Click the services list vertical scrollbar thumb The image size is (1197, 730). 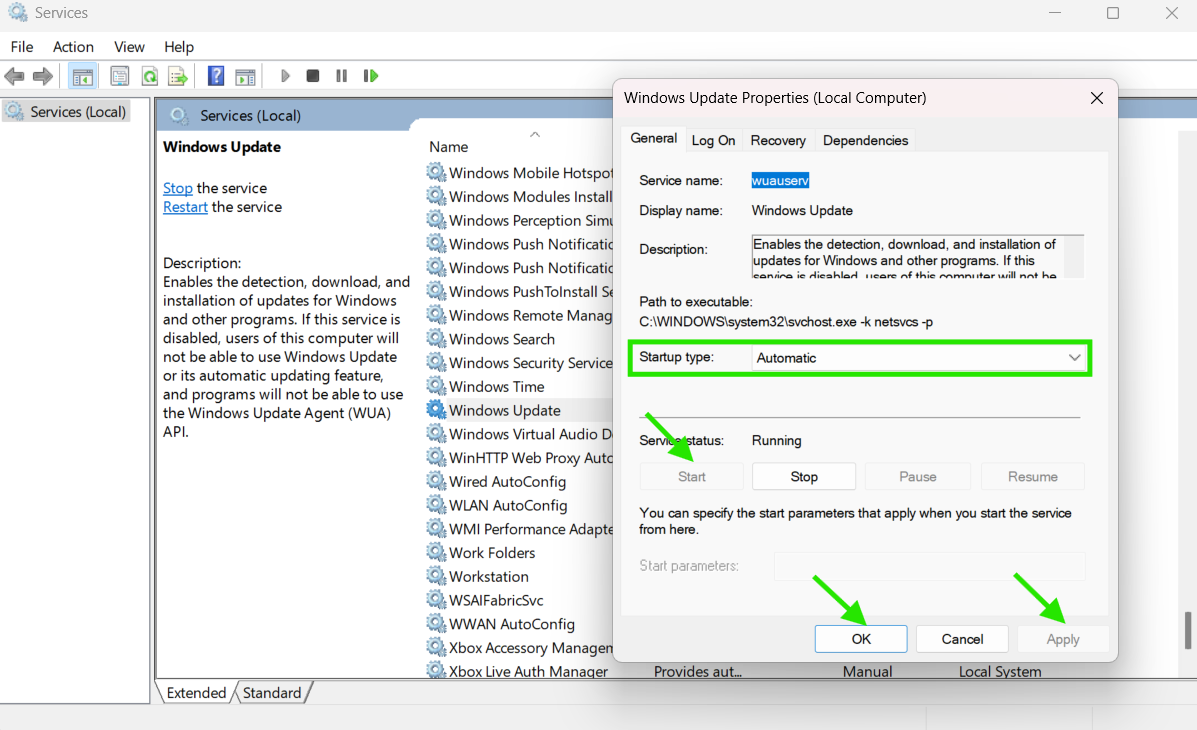(1188, 630)
